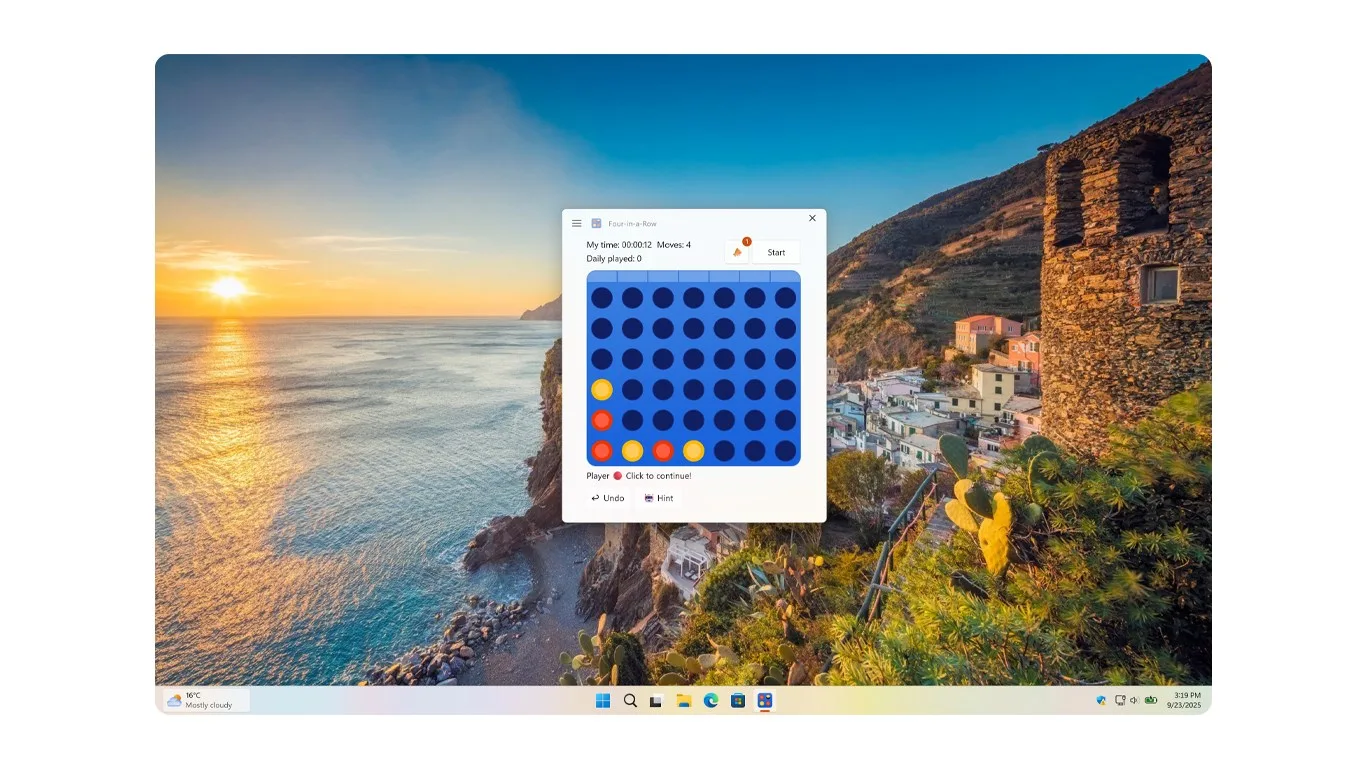Click the 'Moves: 4' counter text
The image size is (1366, 768).
[674, 245]
